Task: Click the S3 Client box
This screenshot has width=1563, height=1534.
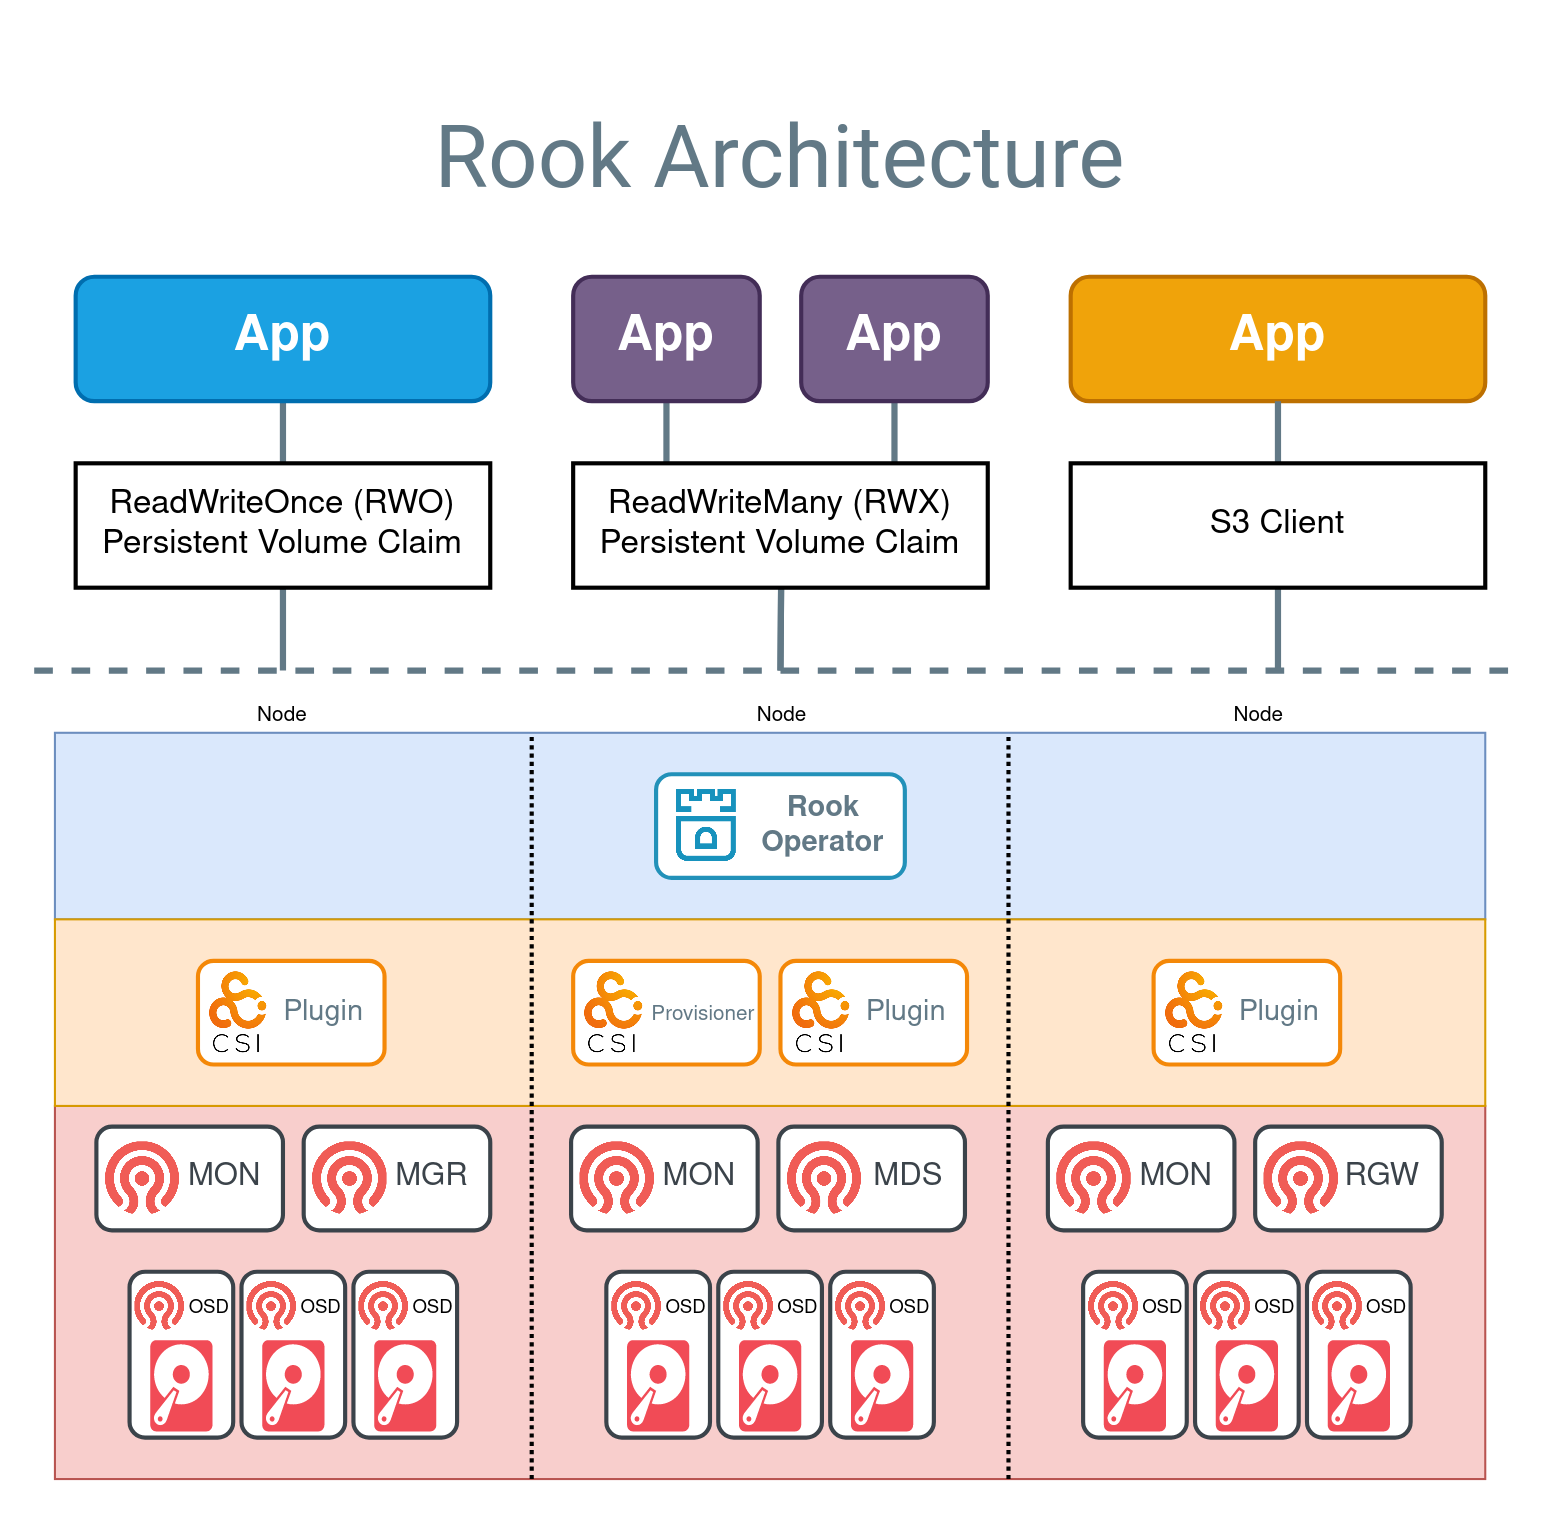Action: [1276, 524]
